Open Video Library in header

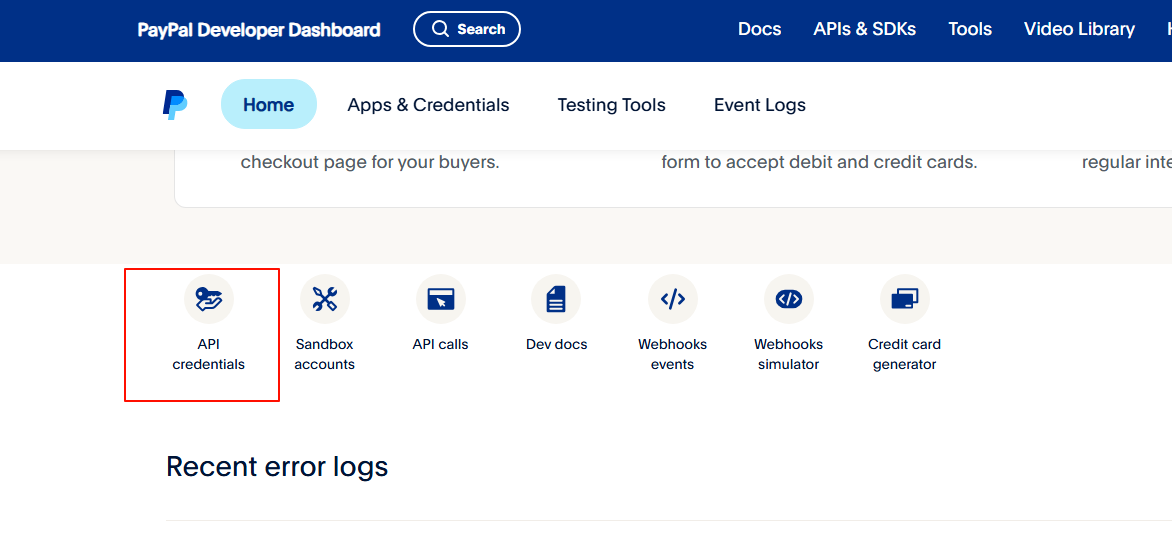1079,29
